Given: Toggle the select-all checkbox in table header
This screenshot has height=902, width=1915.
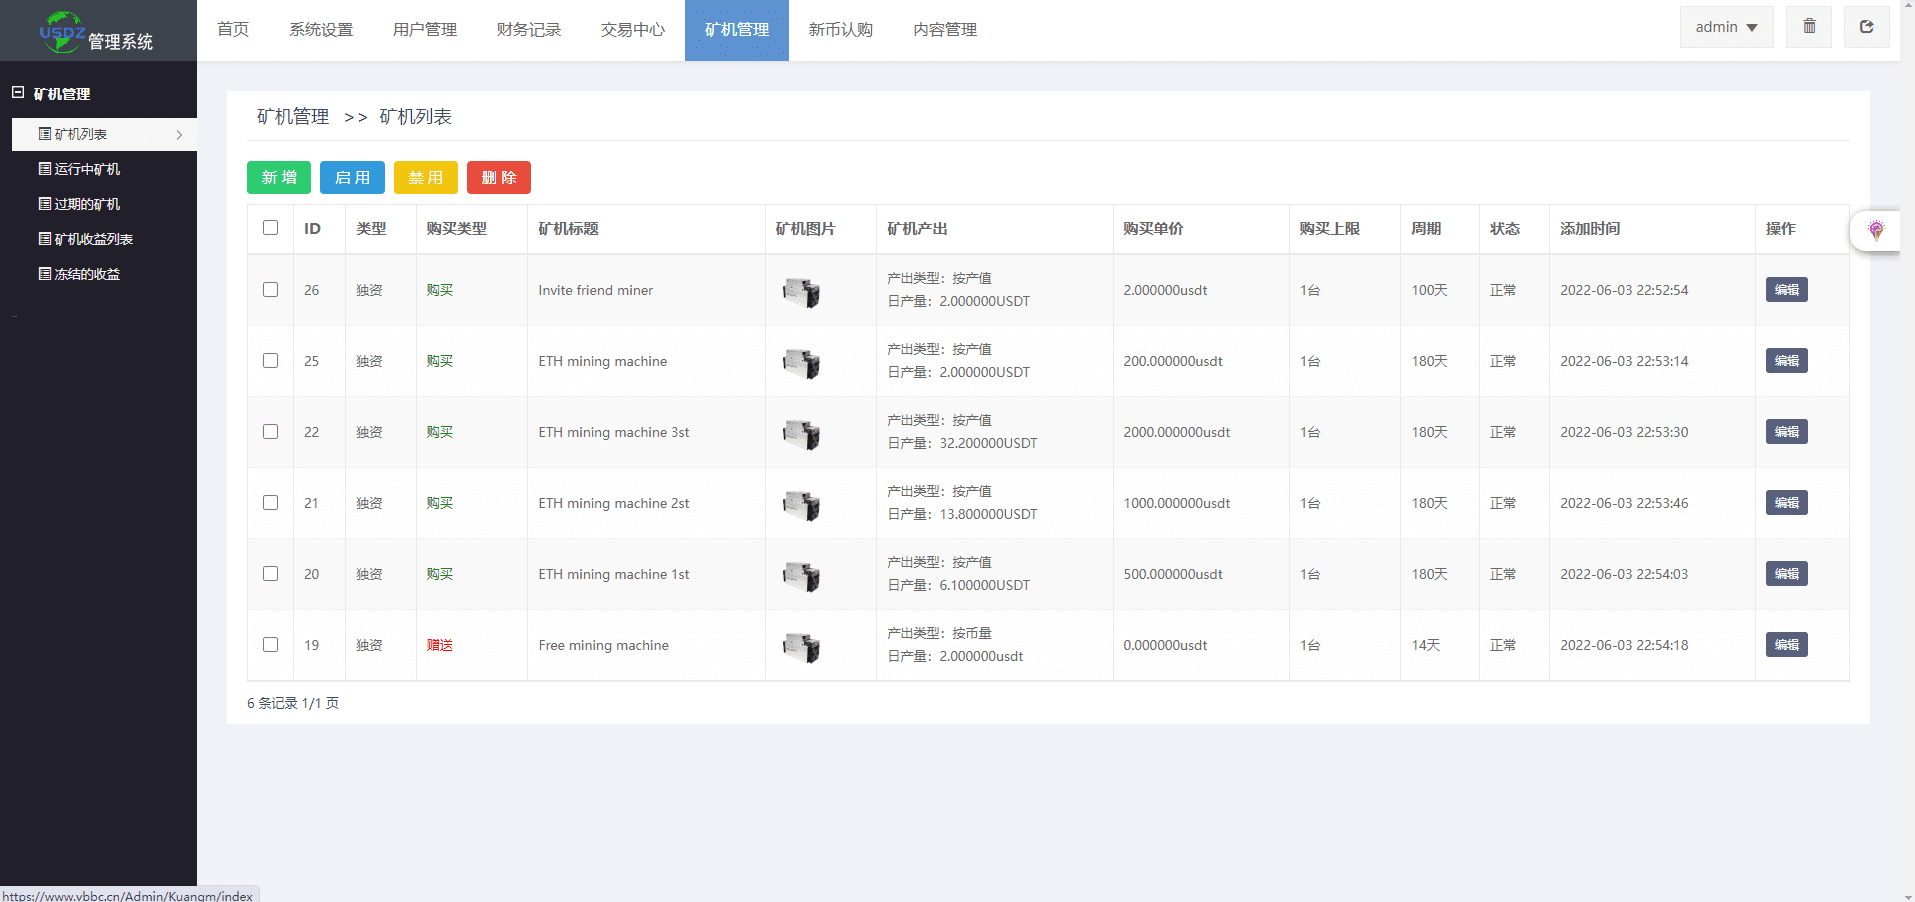Looking at the screenshot, I should coord(270,228).
